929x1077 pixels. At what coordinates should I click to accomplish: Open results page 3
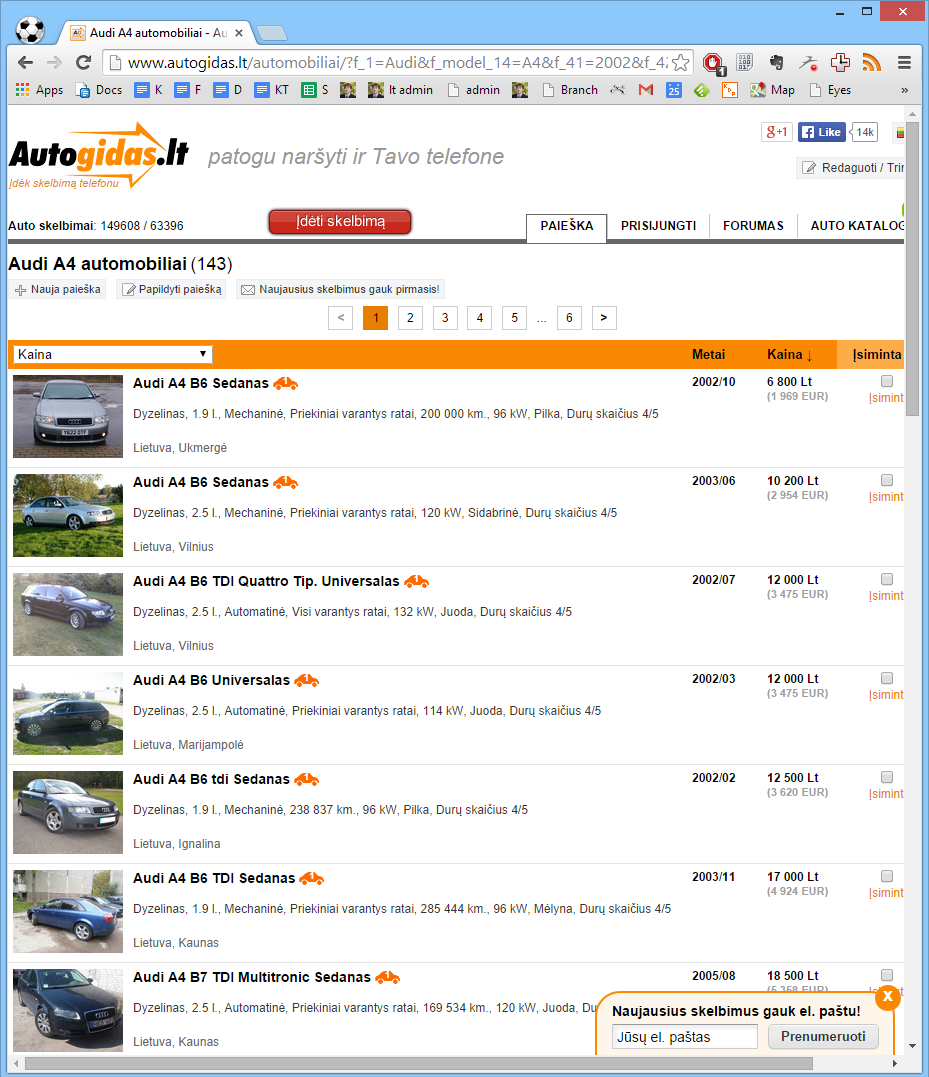445,317
